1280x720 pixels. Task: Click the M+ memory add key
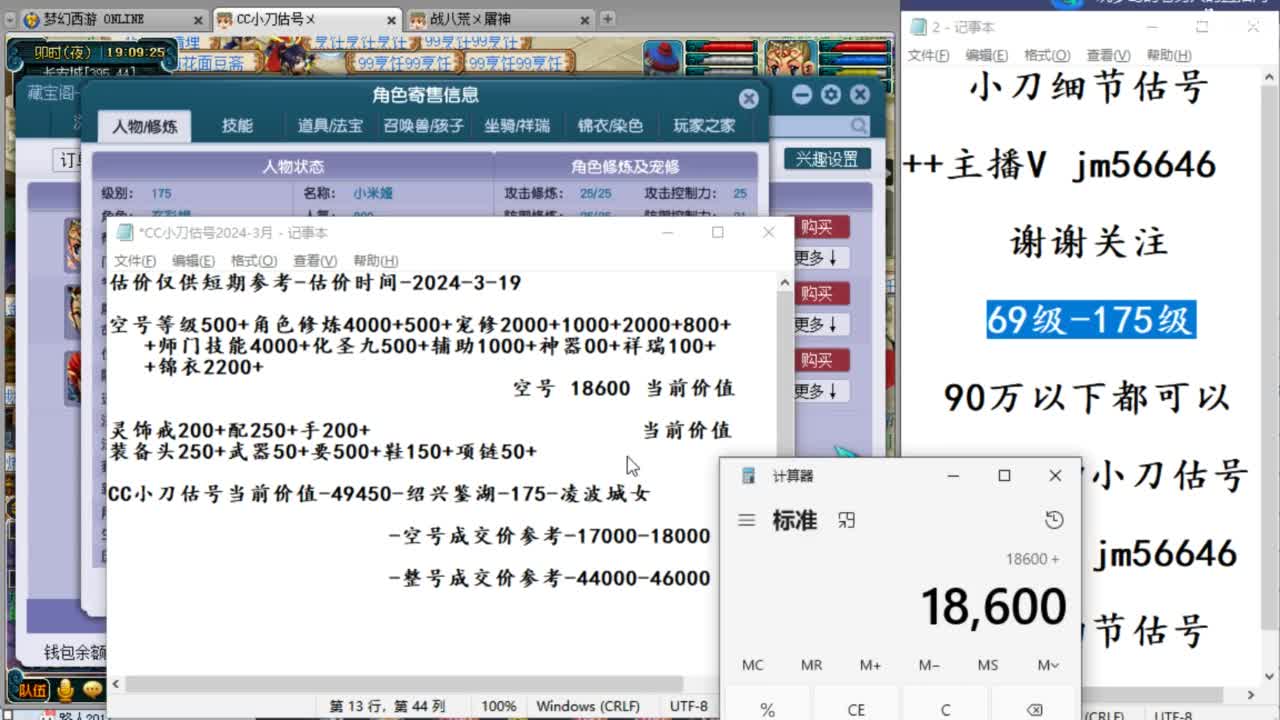870,665
